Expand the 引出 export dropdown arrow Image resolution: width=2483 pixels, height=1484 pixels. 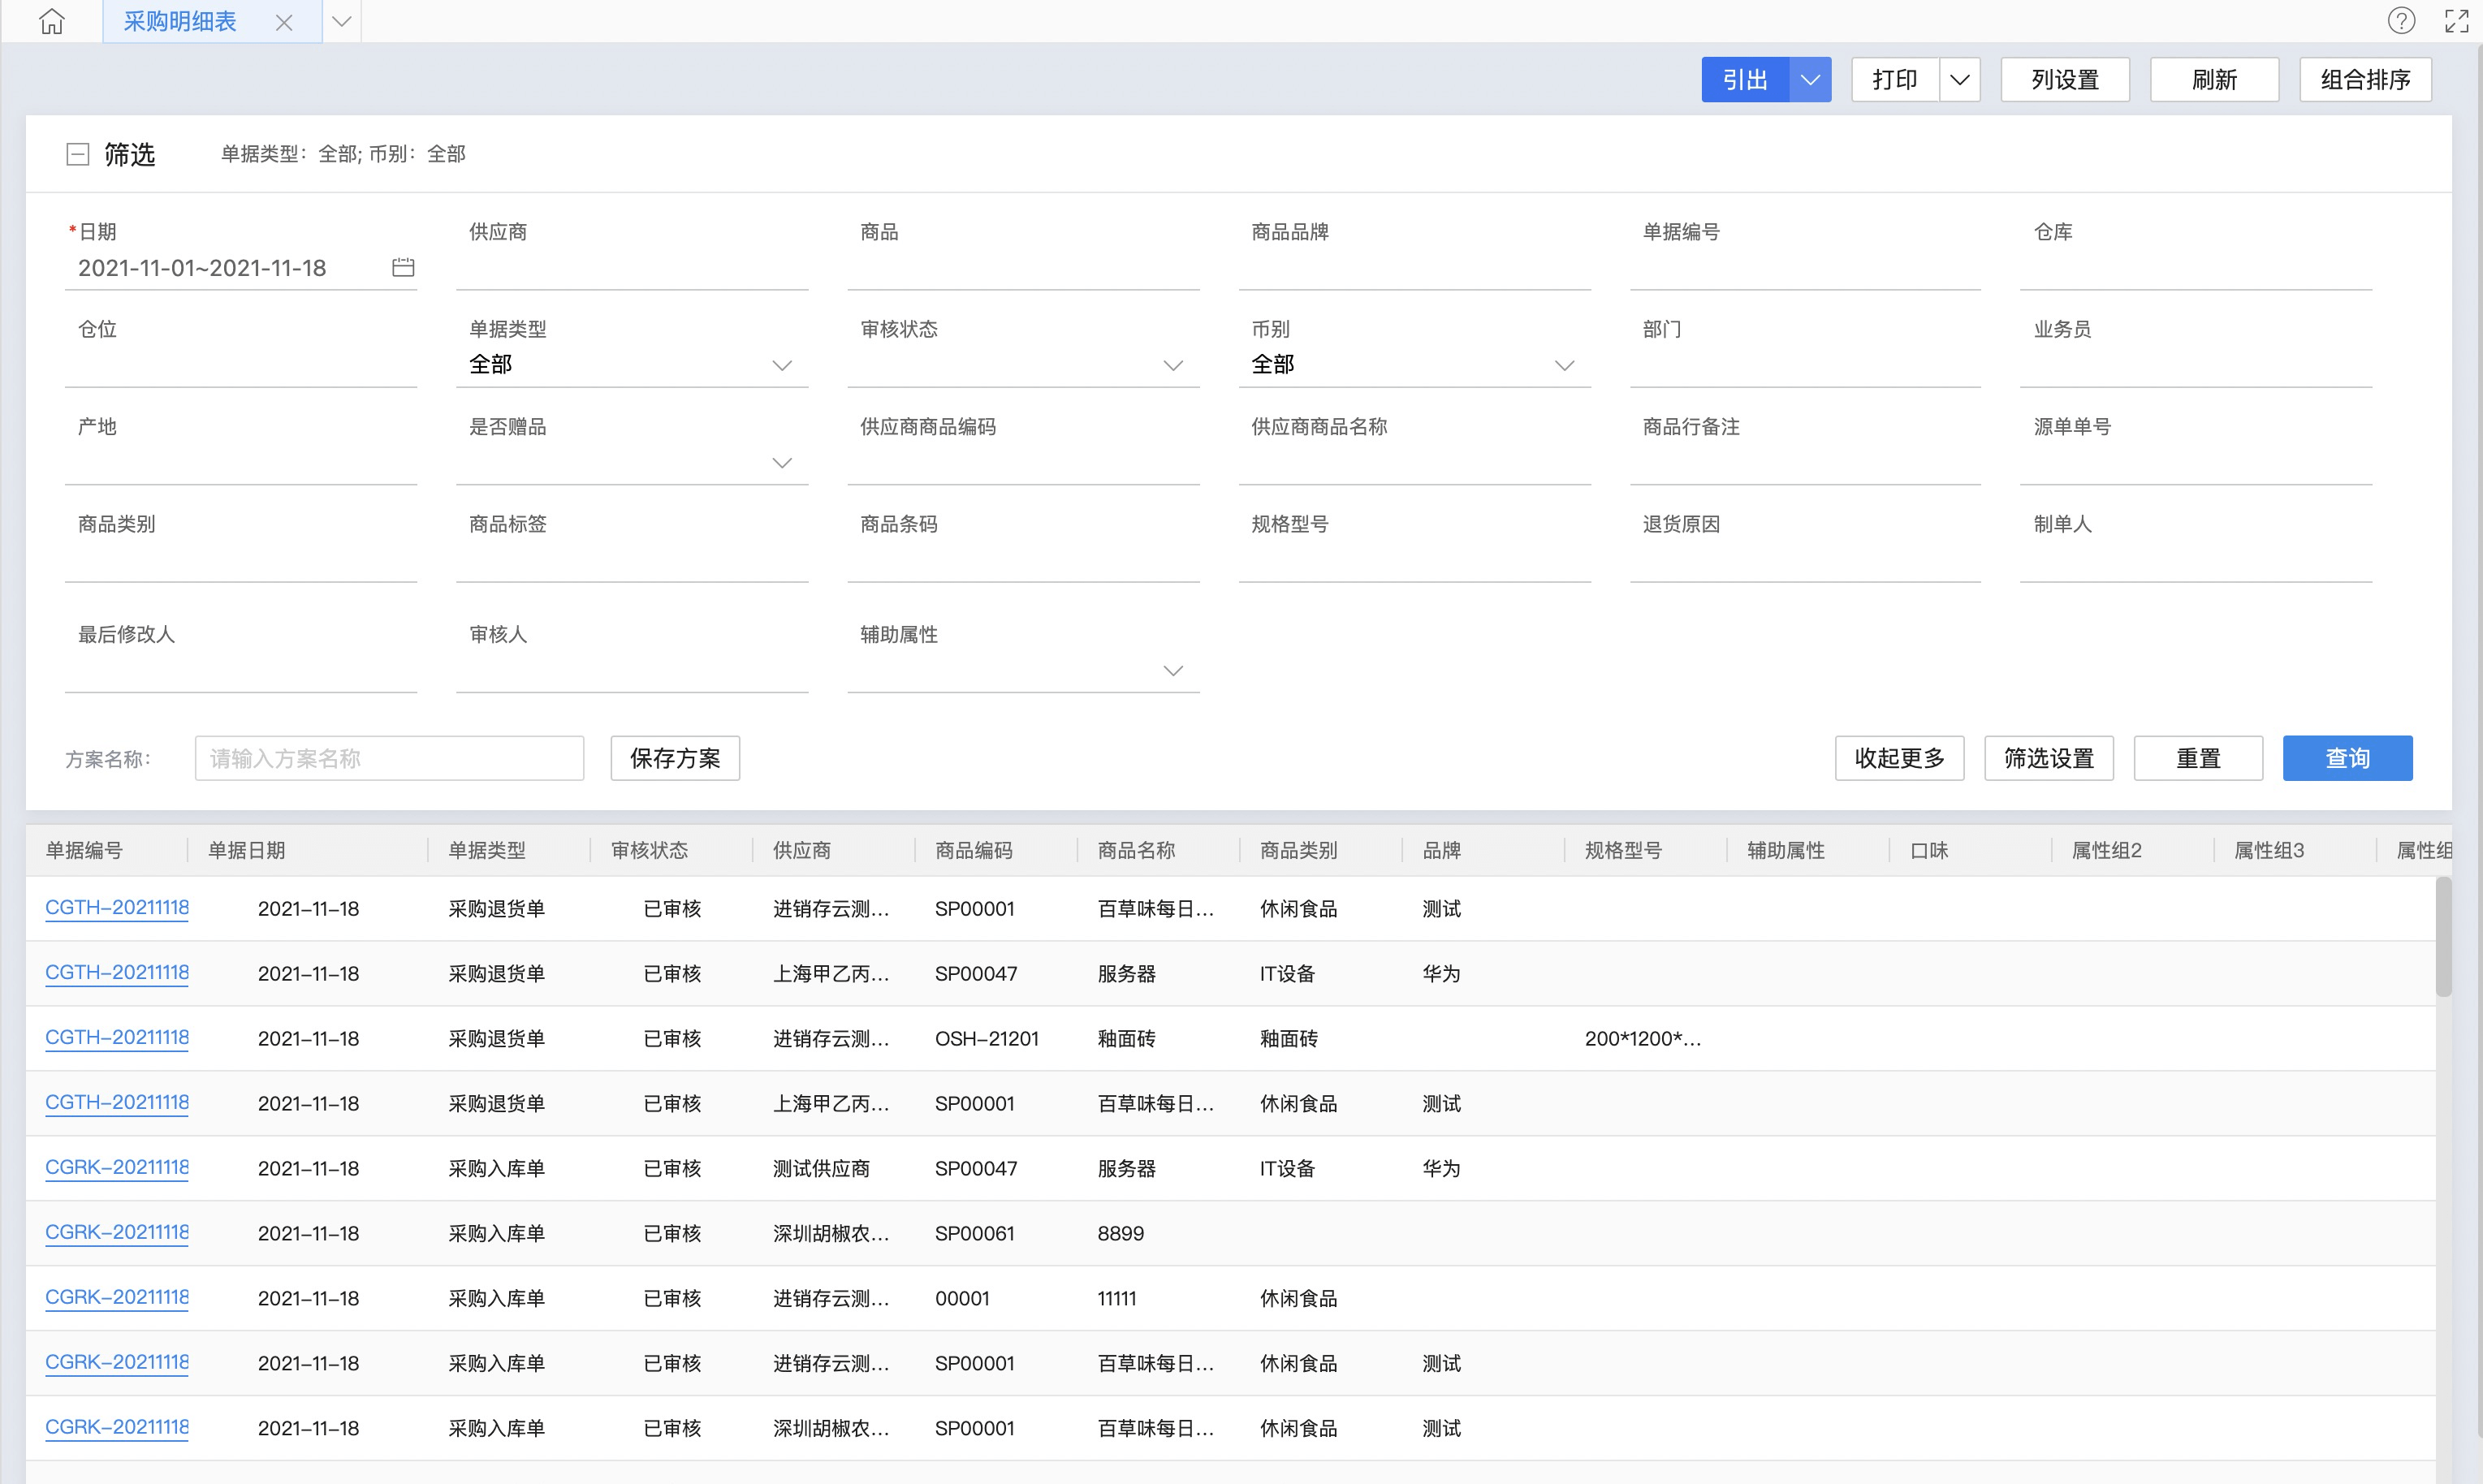1810,80
